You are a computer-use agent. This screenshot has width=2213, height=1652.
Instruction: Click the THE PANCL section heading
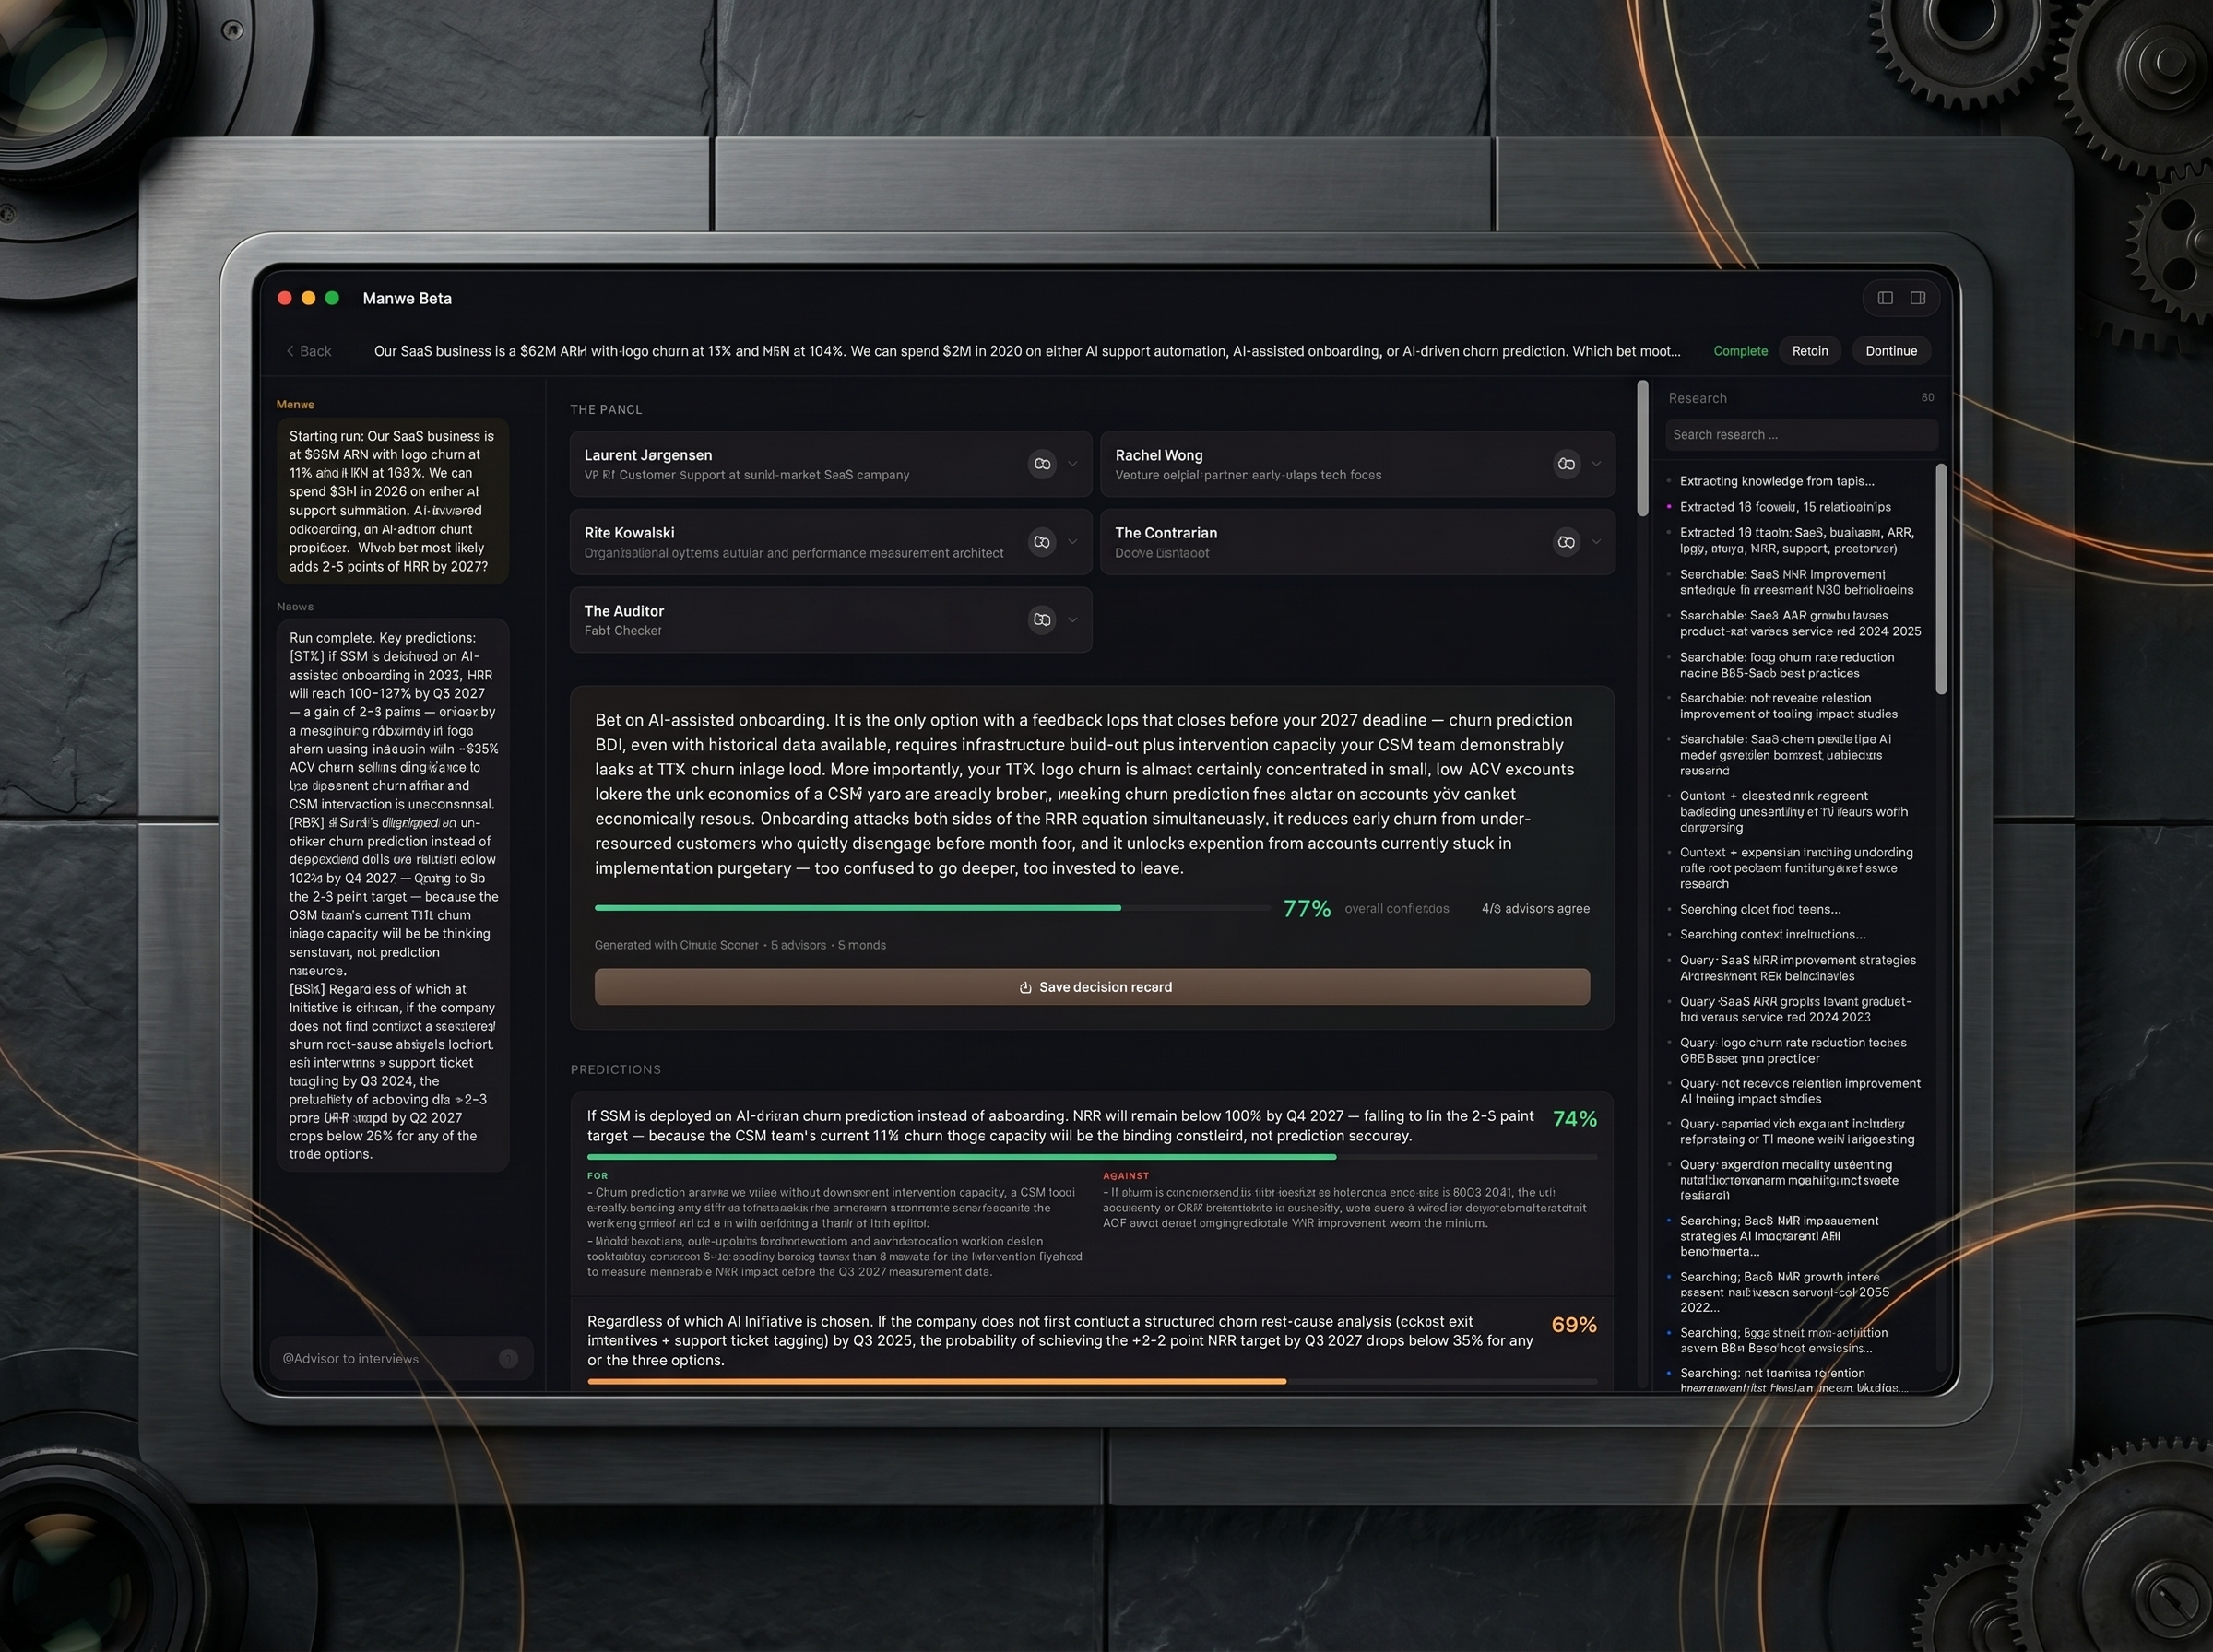click(x=606, y=410)
